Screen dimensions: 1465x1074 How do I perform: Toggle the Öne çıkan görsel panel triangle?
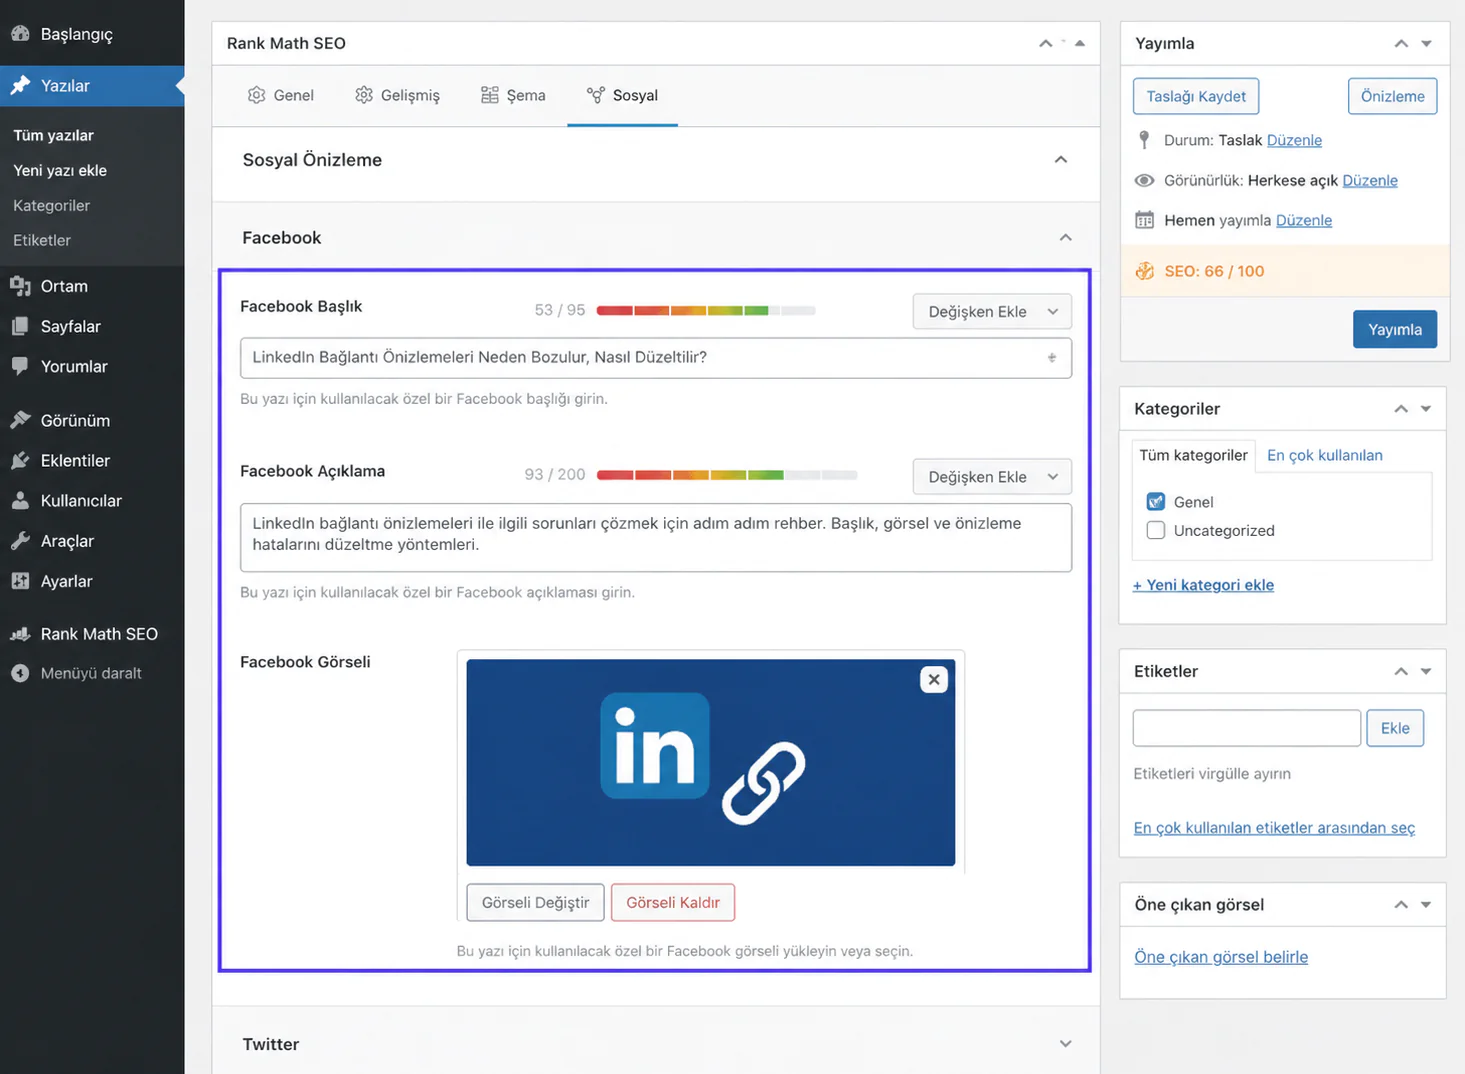(x=1426, y=904)
